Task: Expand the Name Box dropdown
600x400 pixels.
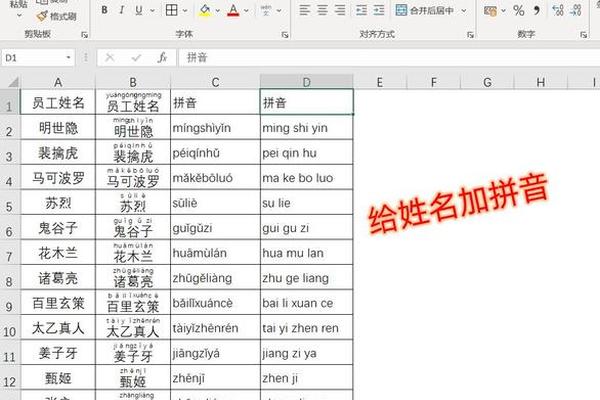Action: pyautogui.click(x=68, y=58)
